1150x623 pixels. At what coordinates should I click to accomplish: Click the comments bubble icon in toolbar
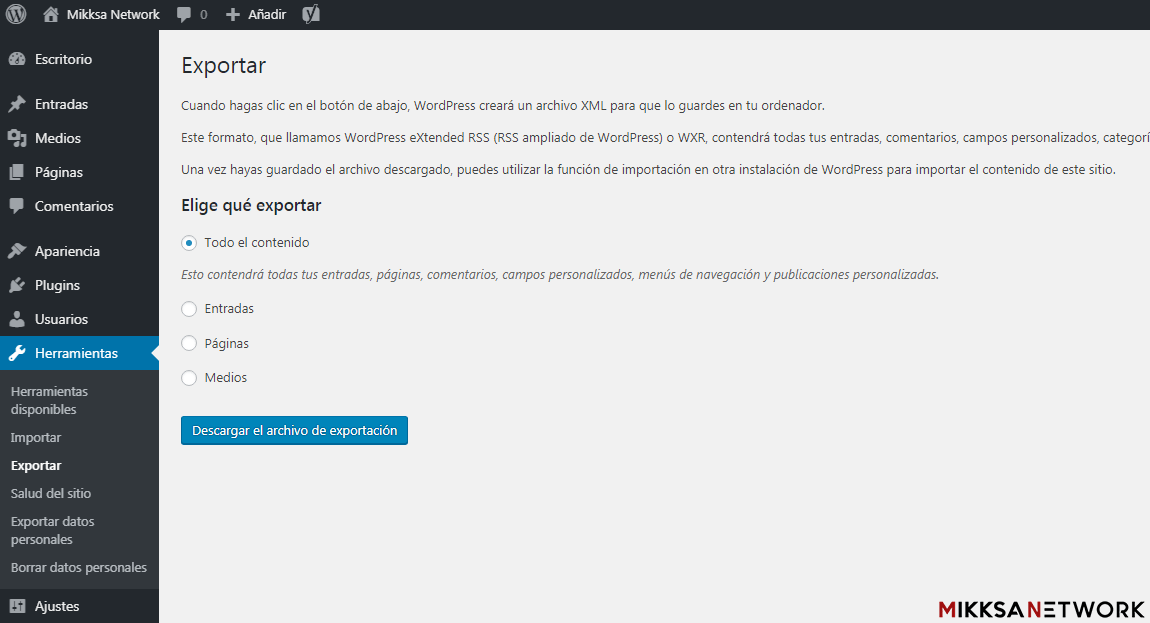coord(184,15)
